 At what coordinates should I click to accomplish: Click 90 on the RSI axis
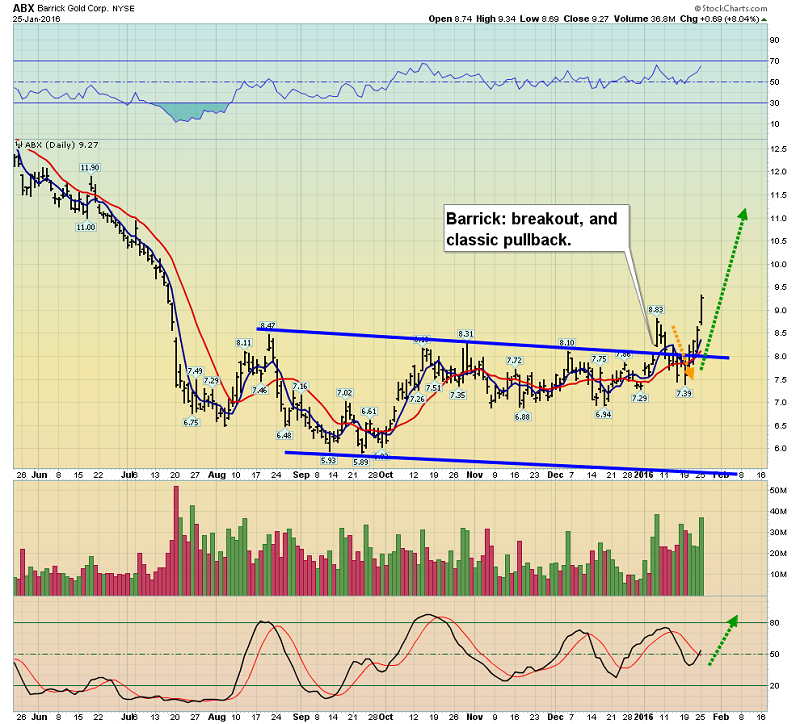coord(774,40)
